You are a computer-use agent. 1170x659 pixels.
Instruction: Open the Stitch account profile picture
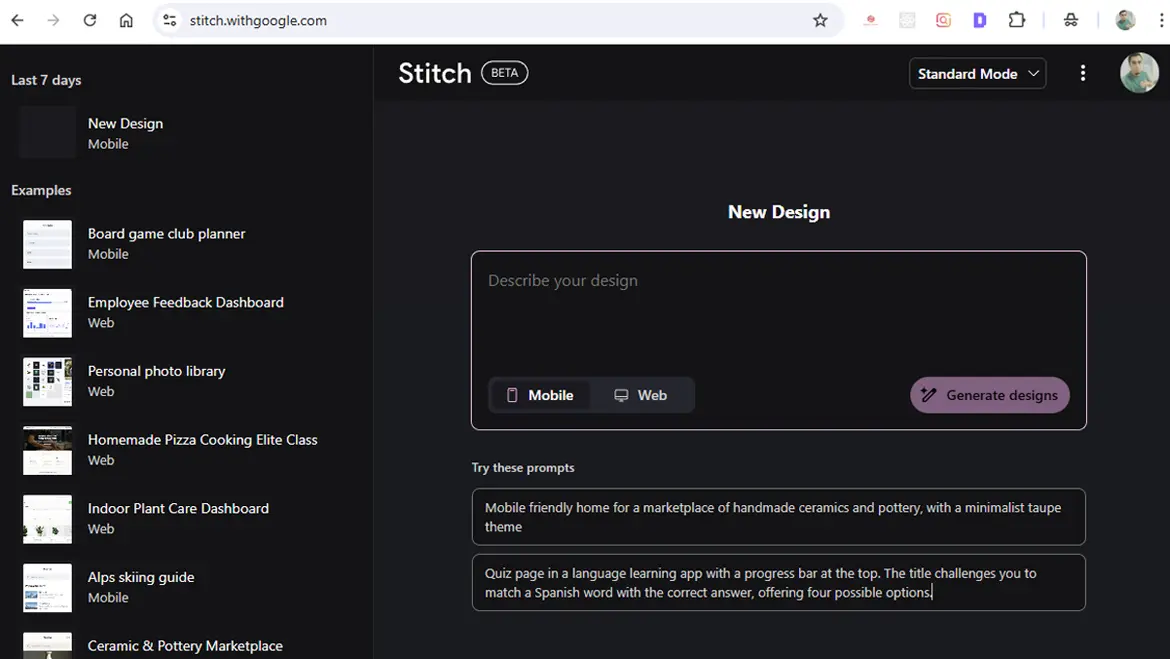1139,73
